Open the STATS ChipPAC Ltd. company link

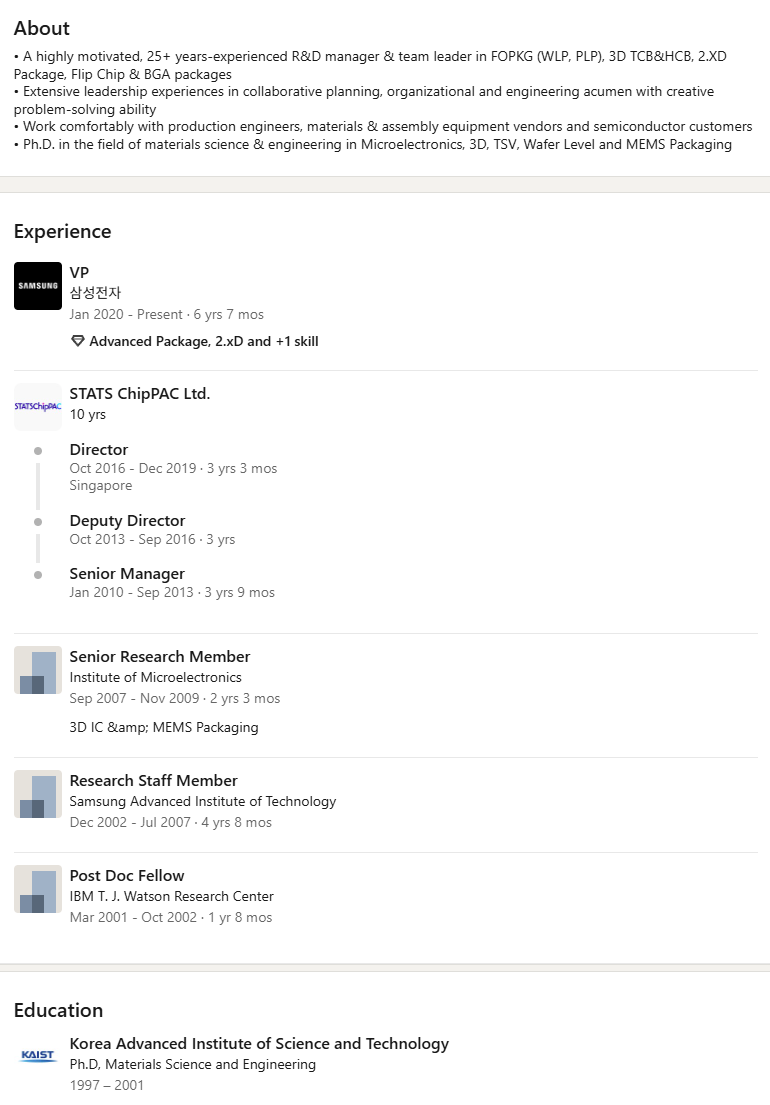(139, 393)
